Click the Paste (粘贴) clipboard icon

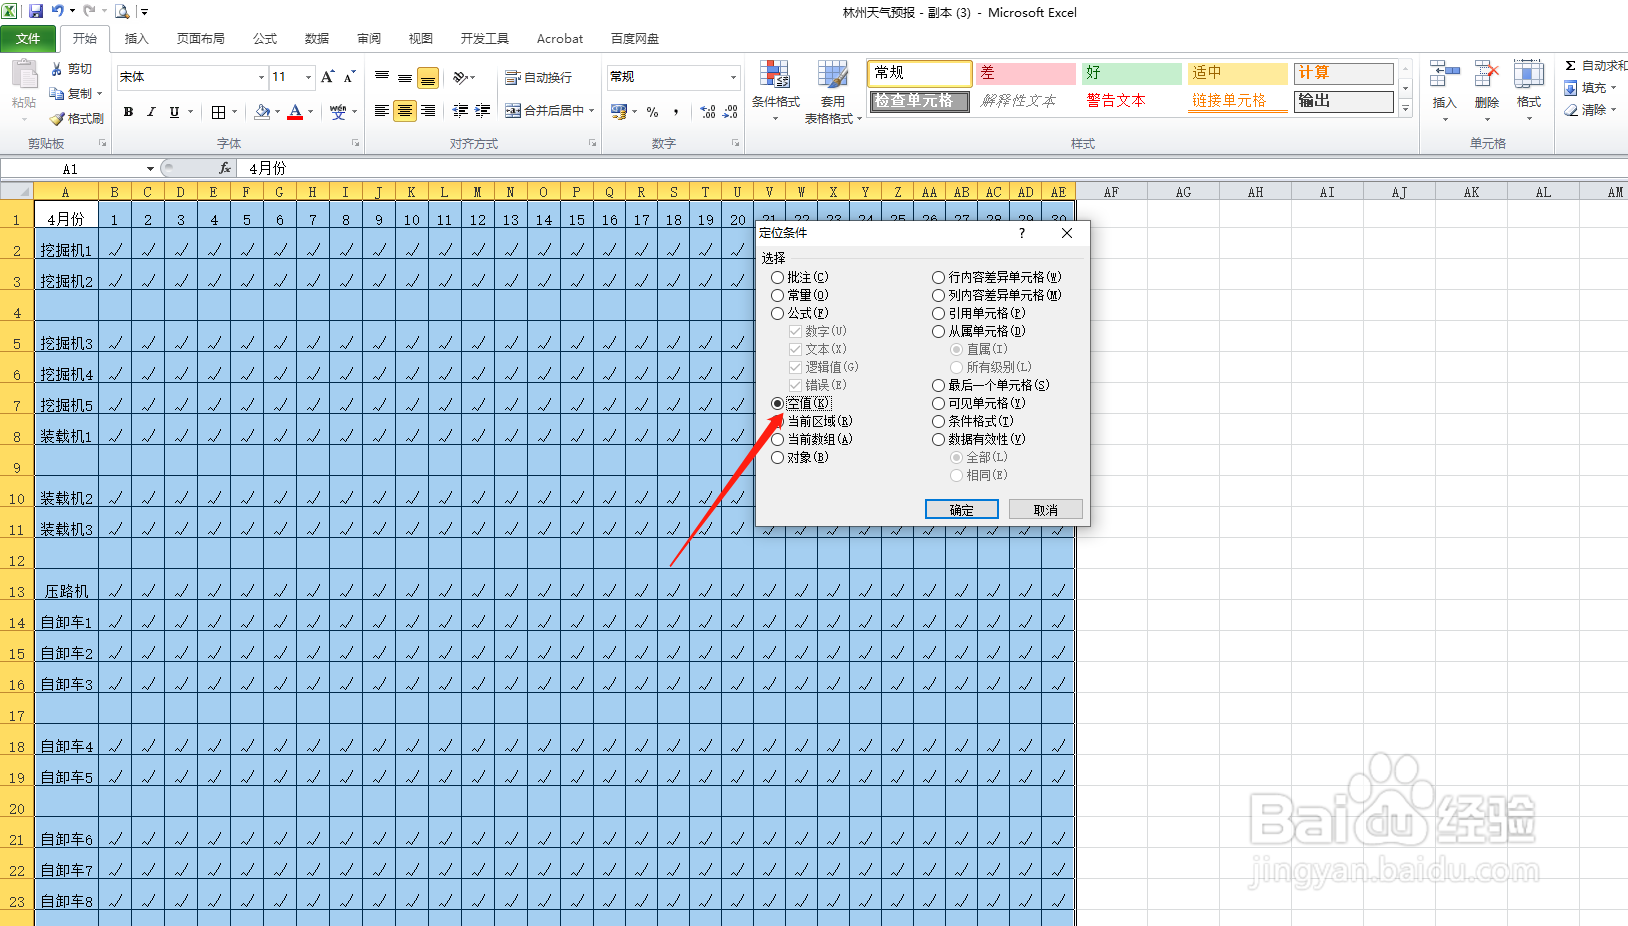(23, 76)
